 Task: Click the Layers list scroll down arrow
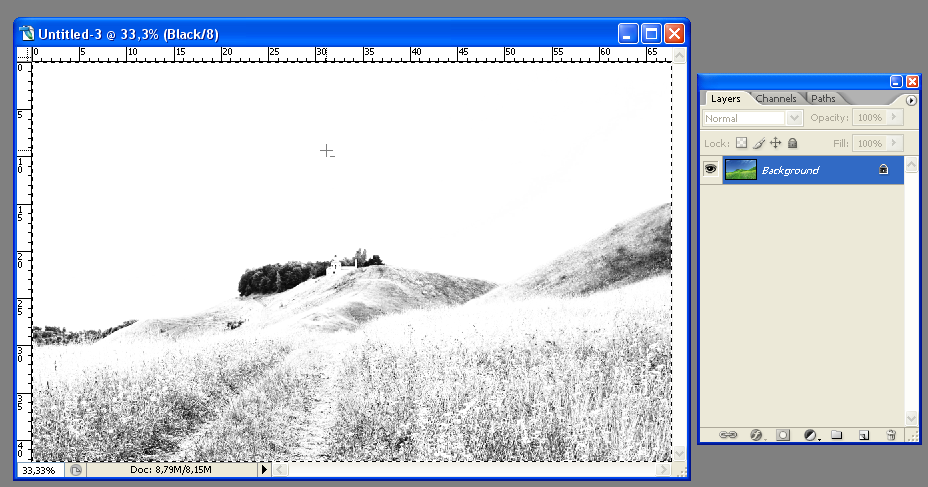coord(911,418)
